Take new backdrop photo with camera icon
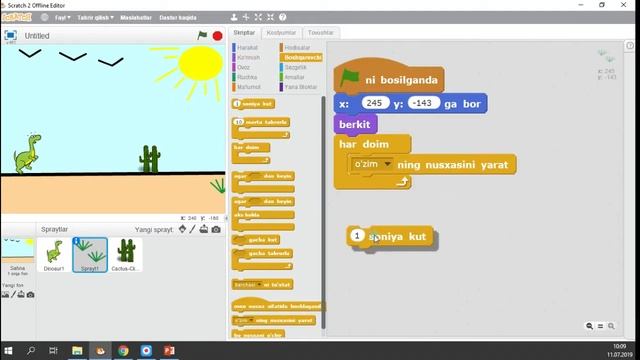Image resolution: width=640 pixels, height=360 pixels. (x=30, y=294)
